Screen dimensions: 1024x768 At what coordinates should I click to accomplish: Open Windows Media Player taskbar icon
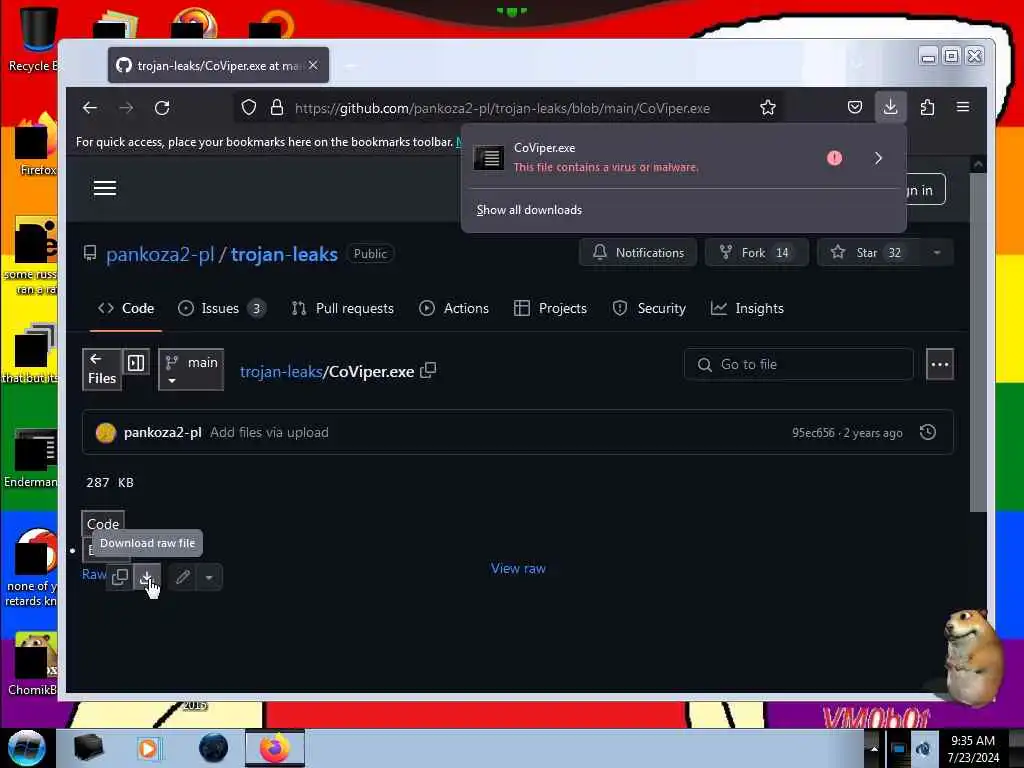(x=148, y=748)
